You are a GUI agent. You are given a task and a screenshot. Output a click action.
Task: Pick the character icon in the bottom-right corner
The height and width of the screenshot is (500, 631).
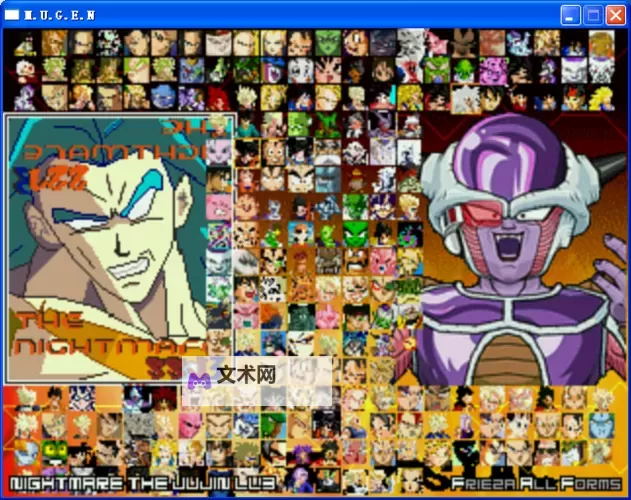(x=600, y=453)
